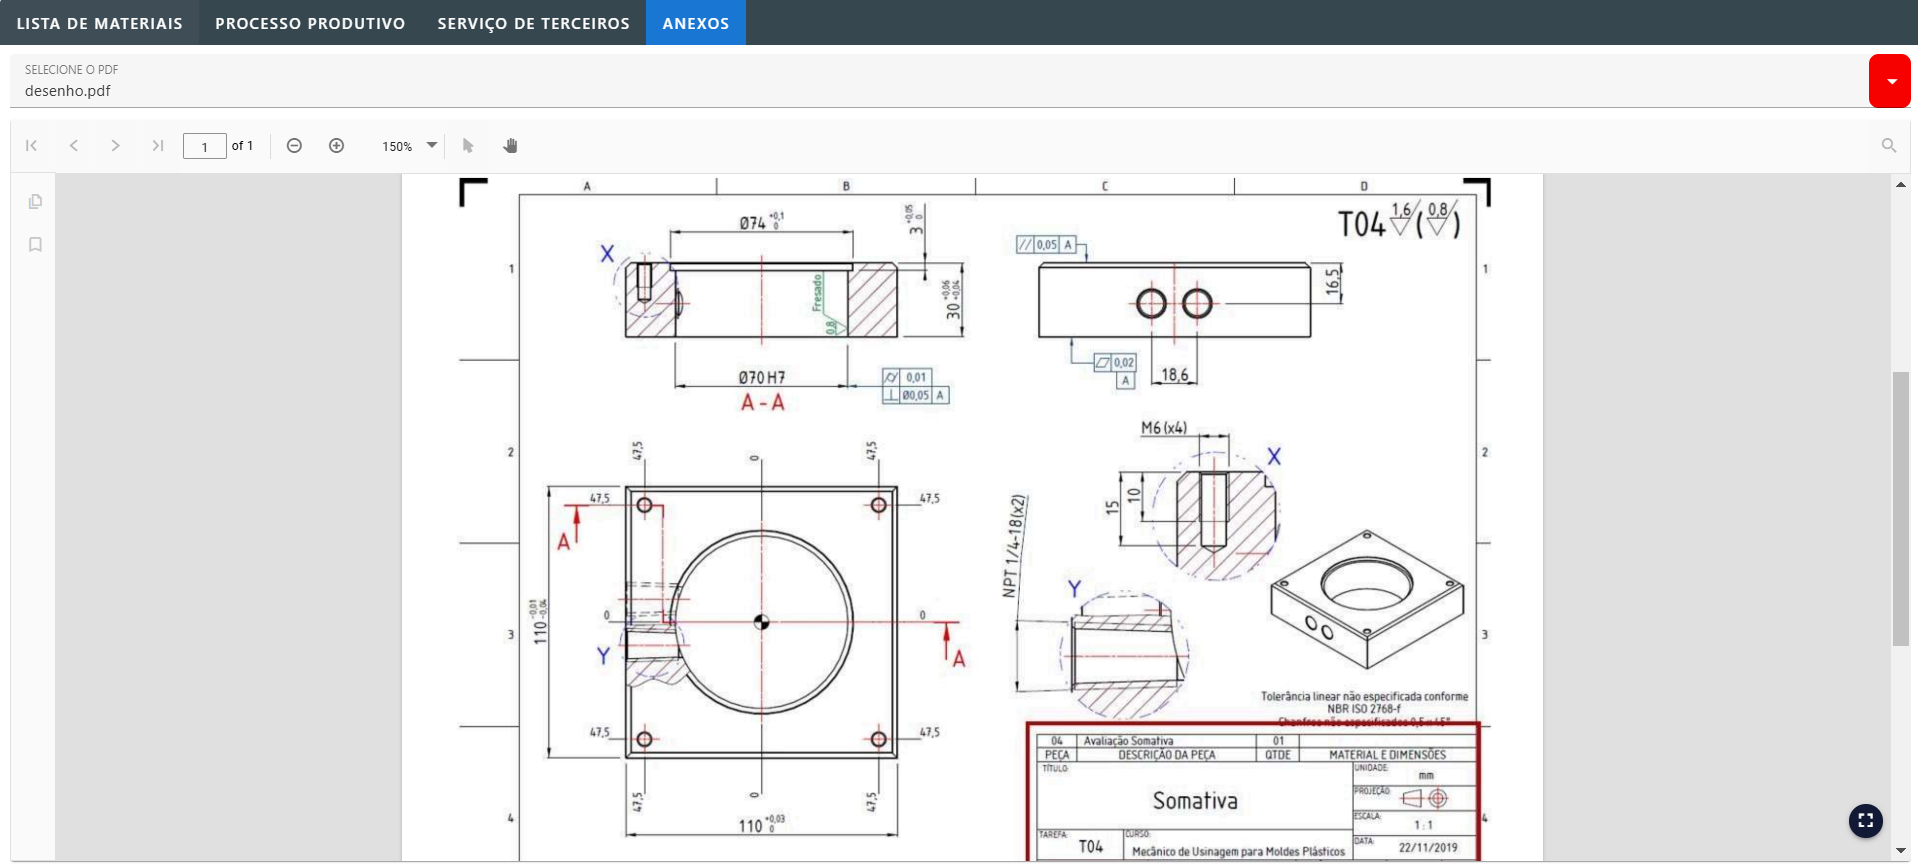Click the 'A - A' section label
Viewport: 1918px width, 865px height.
click(x=763, y=403)
